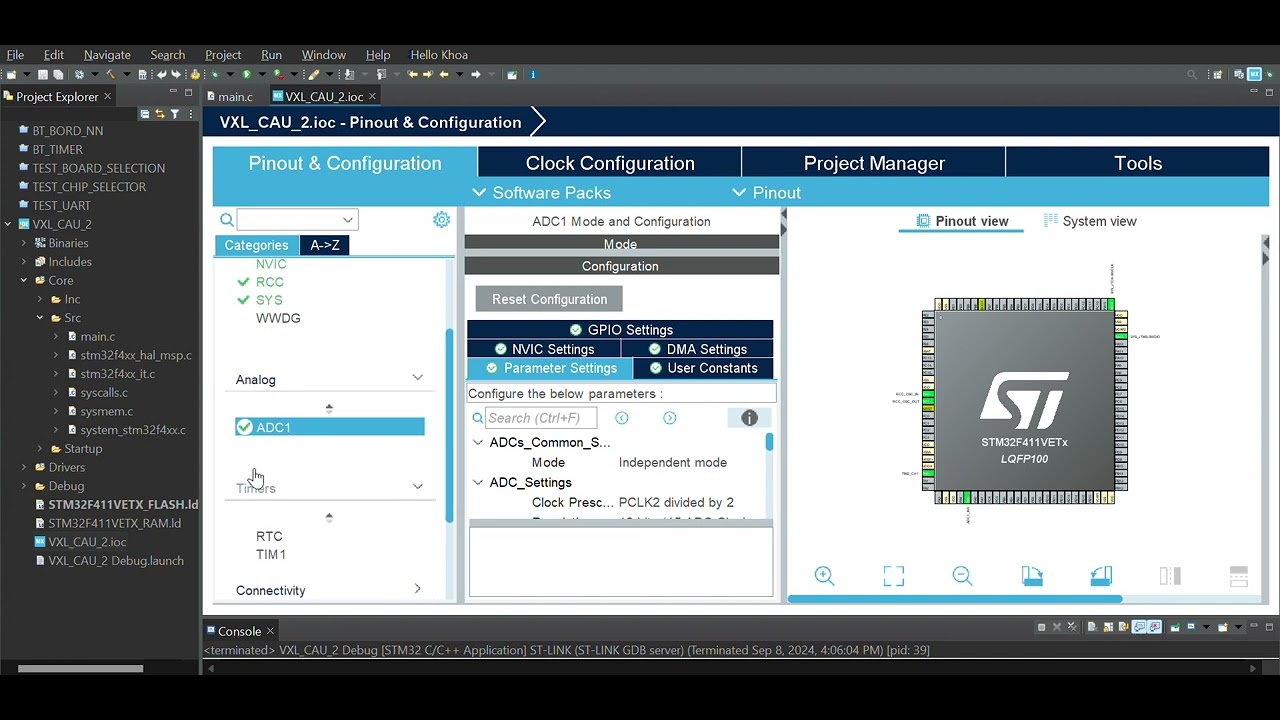Expand the Connectivity category

click(417, 589)
